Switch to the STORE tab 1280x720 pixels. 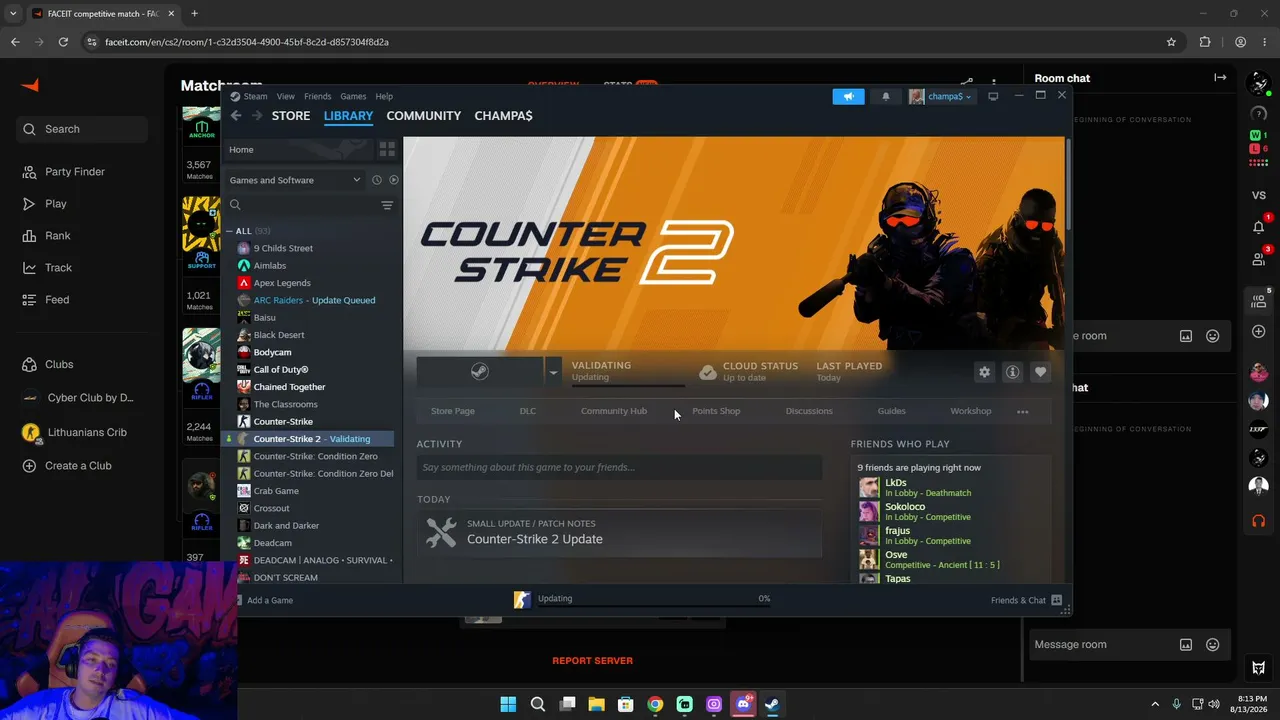291,116
